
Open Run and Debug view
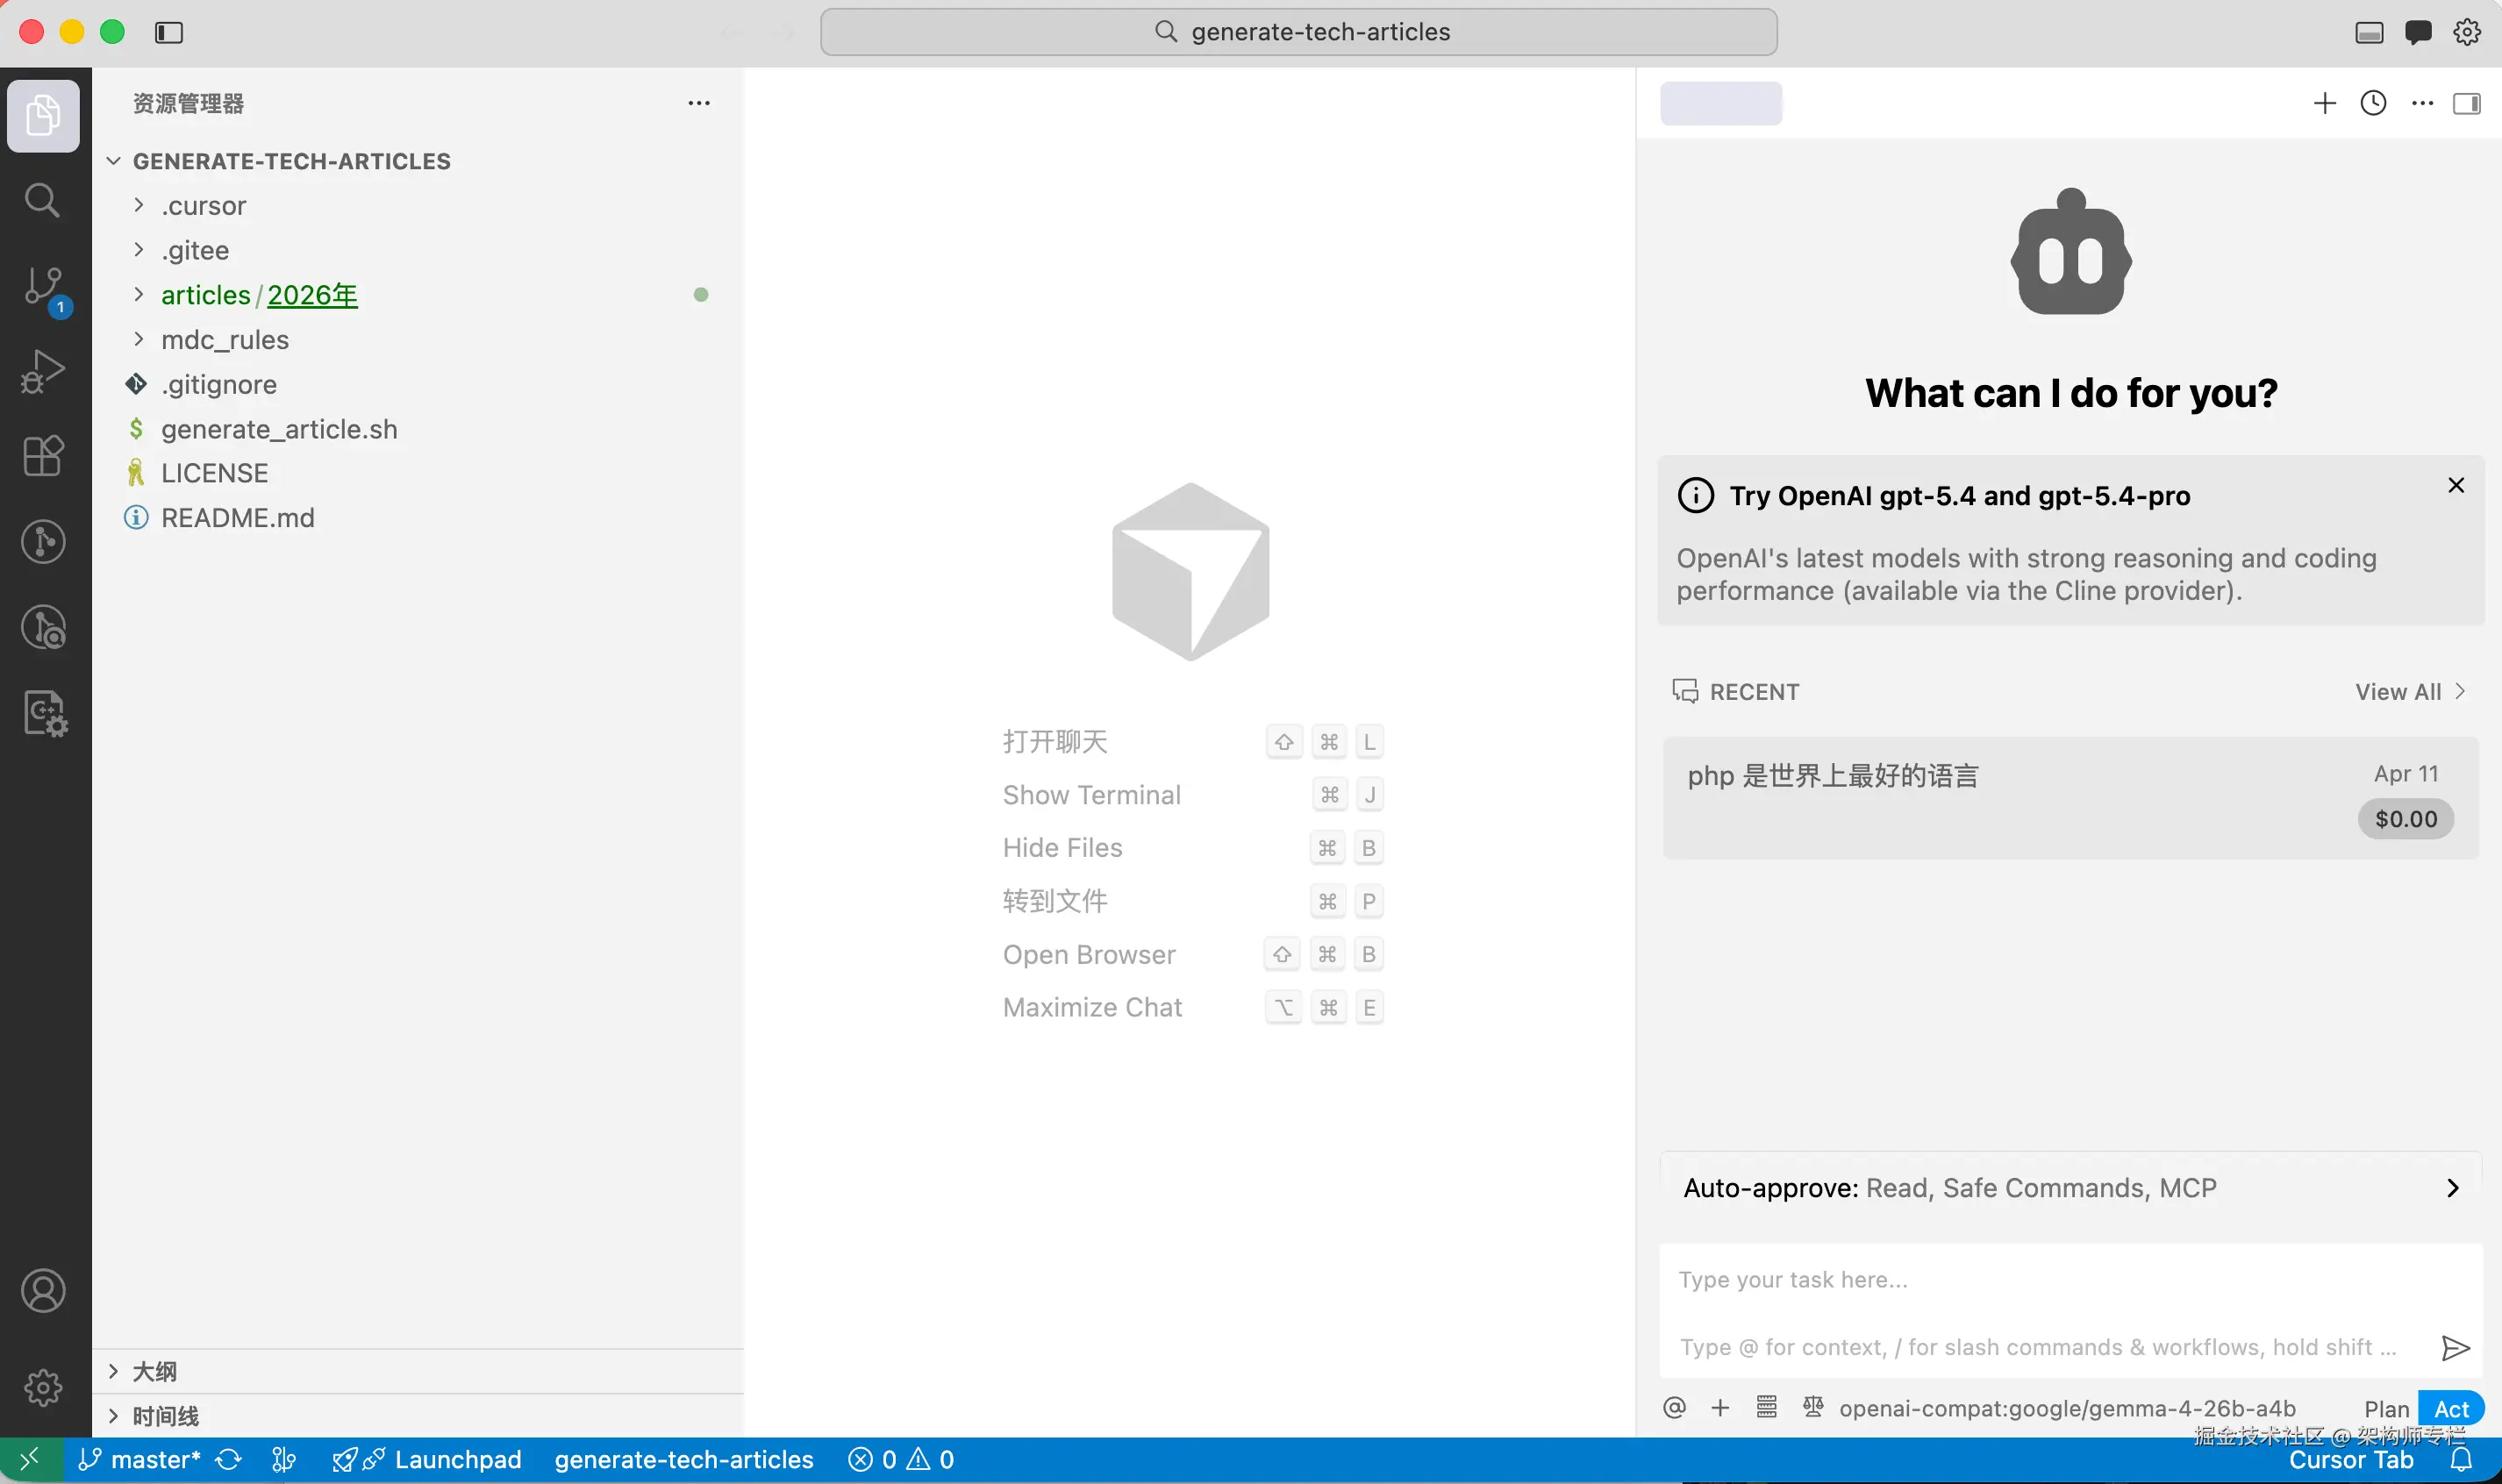point(42,371)
